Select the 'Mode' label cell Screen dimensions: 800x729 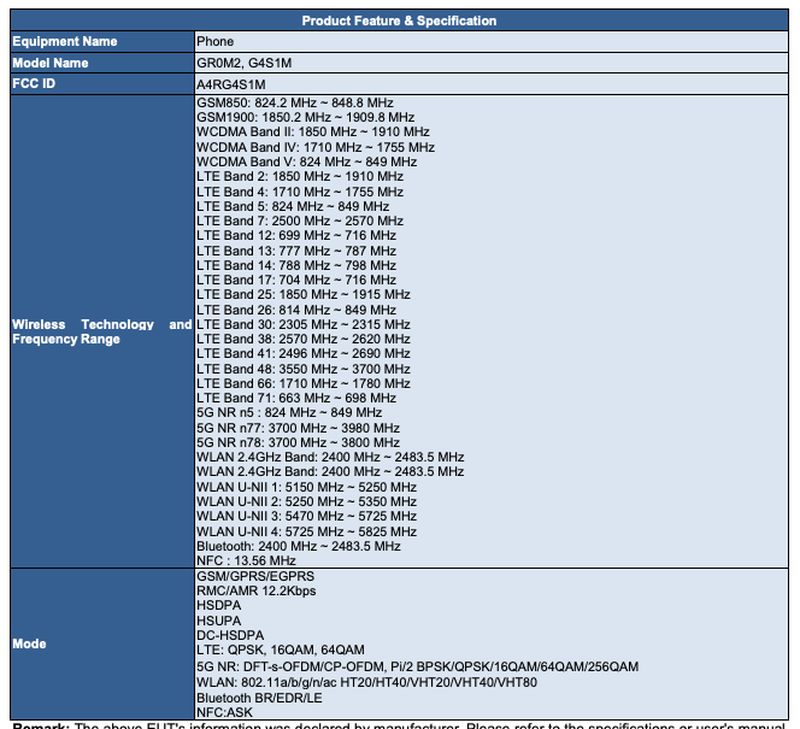point(102,644)
